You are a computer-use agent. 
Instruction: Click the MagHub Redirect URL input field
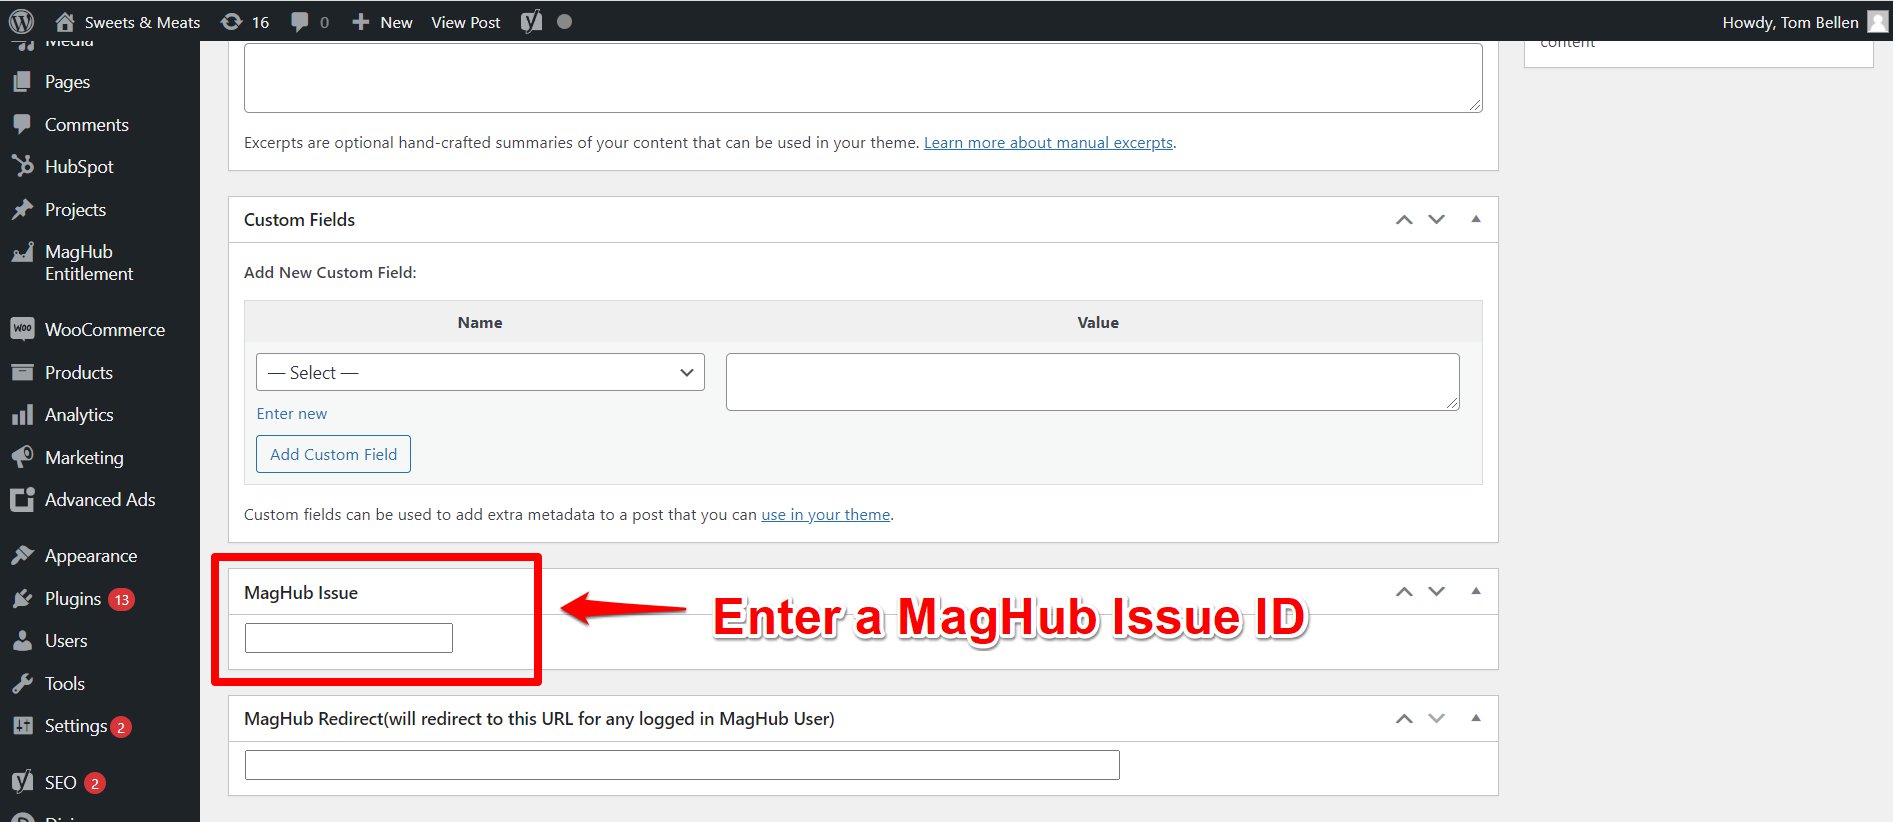[682, 765]
